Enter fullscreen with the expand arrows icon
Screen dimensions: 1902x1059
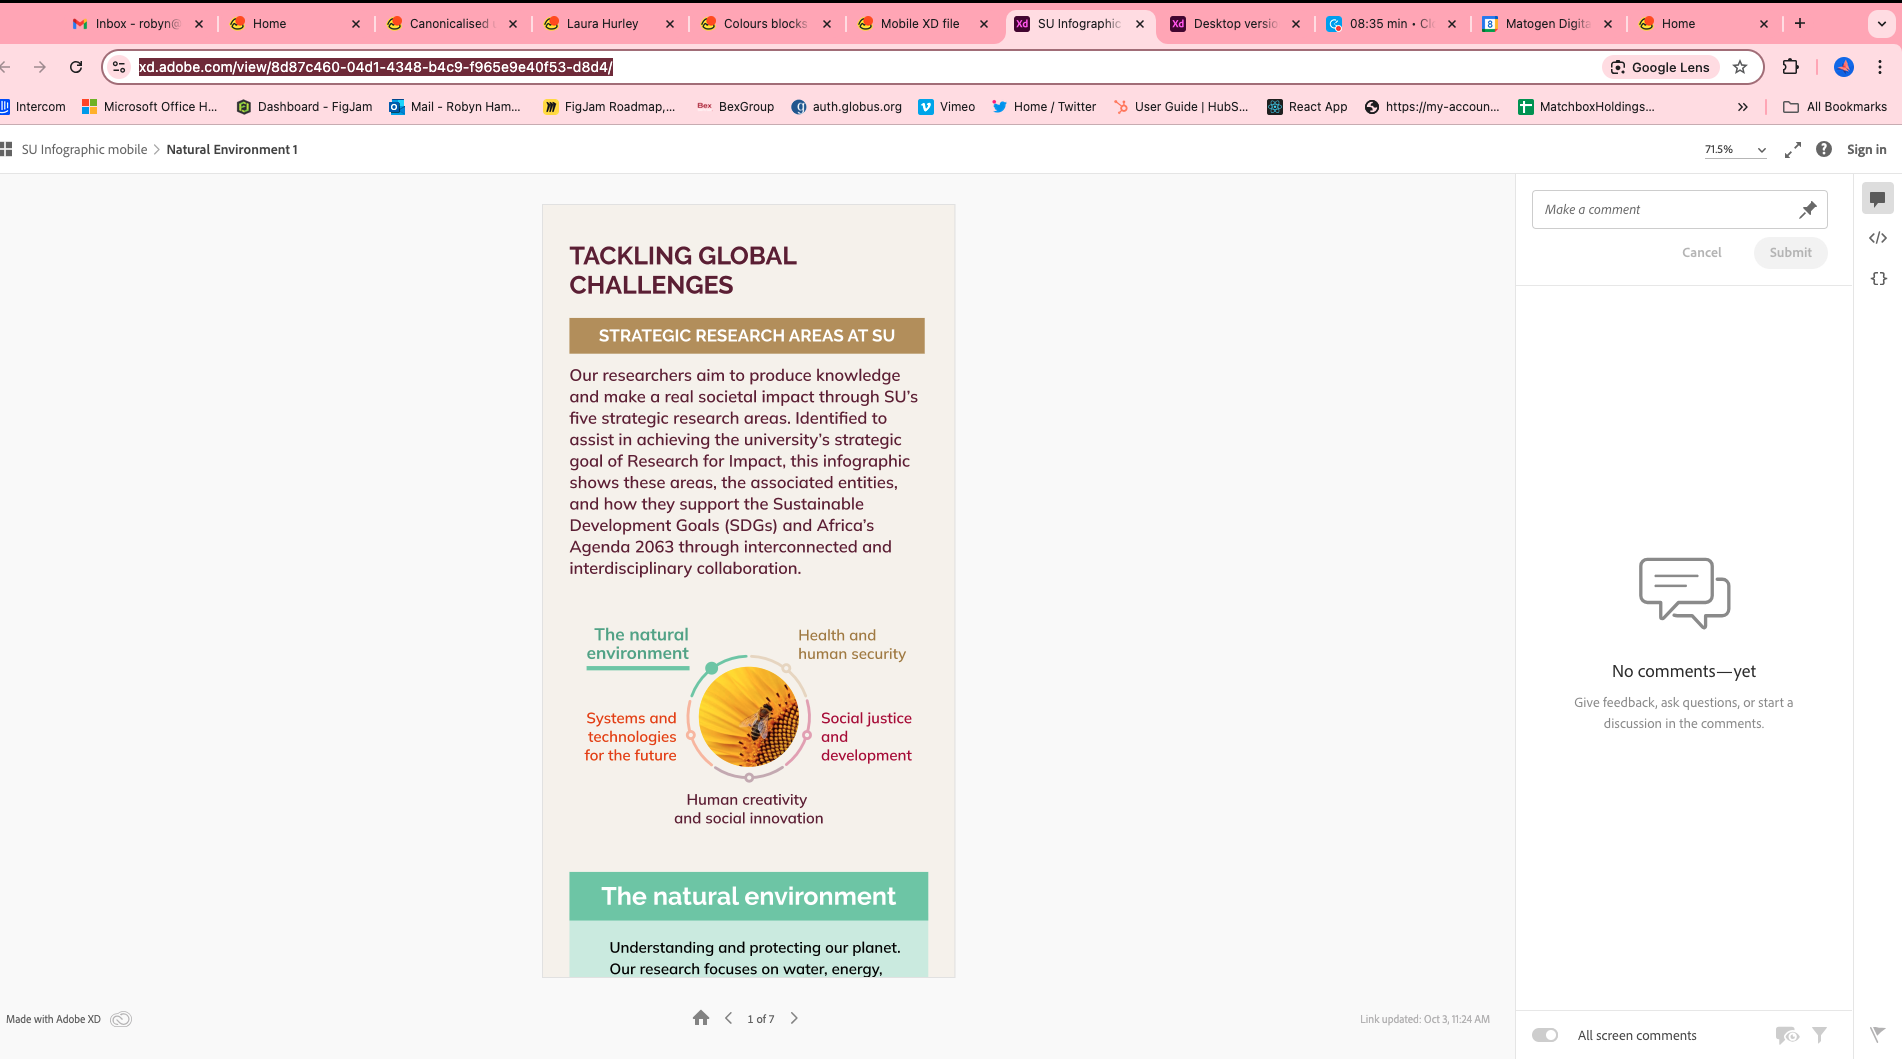coord(1792,150)
